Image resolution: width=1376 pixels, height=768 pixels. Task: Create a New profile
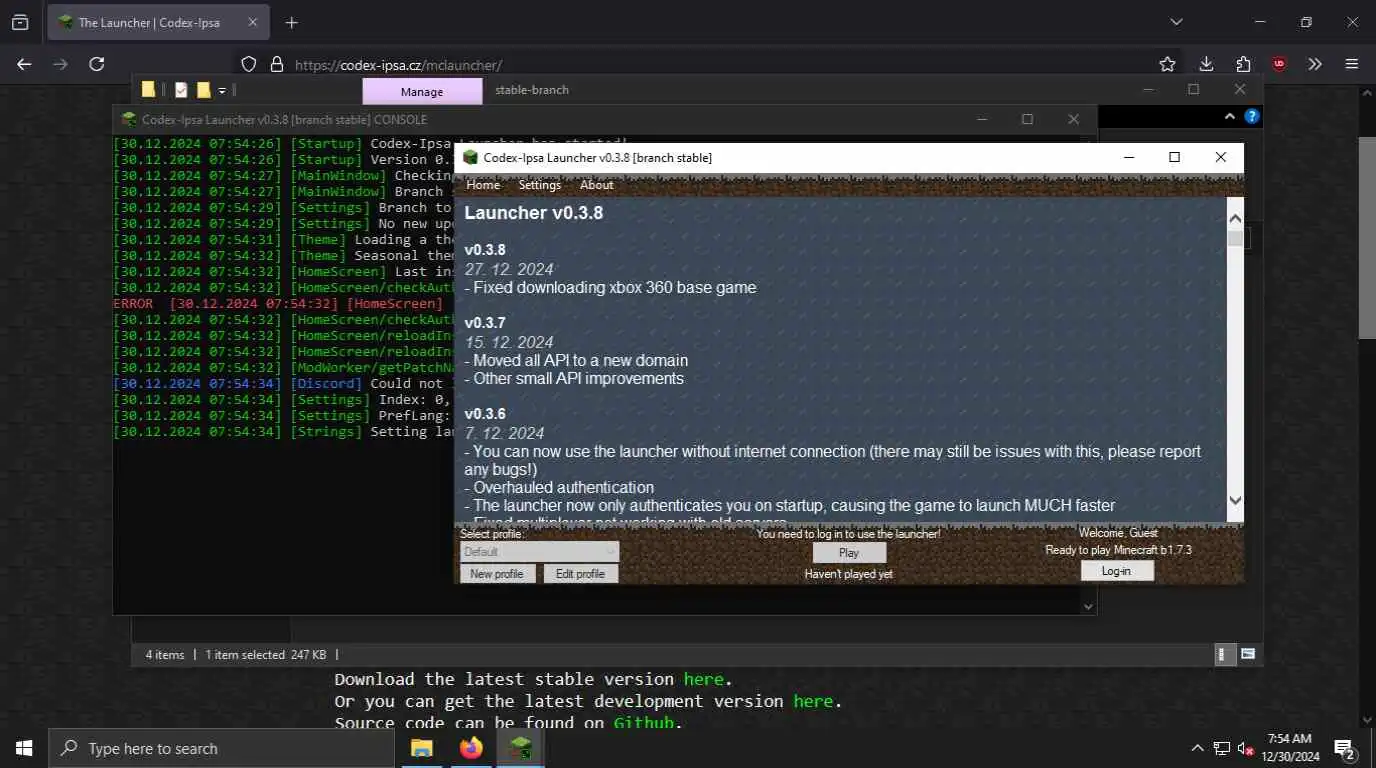click(x=497, y=574)
